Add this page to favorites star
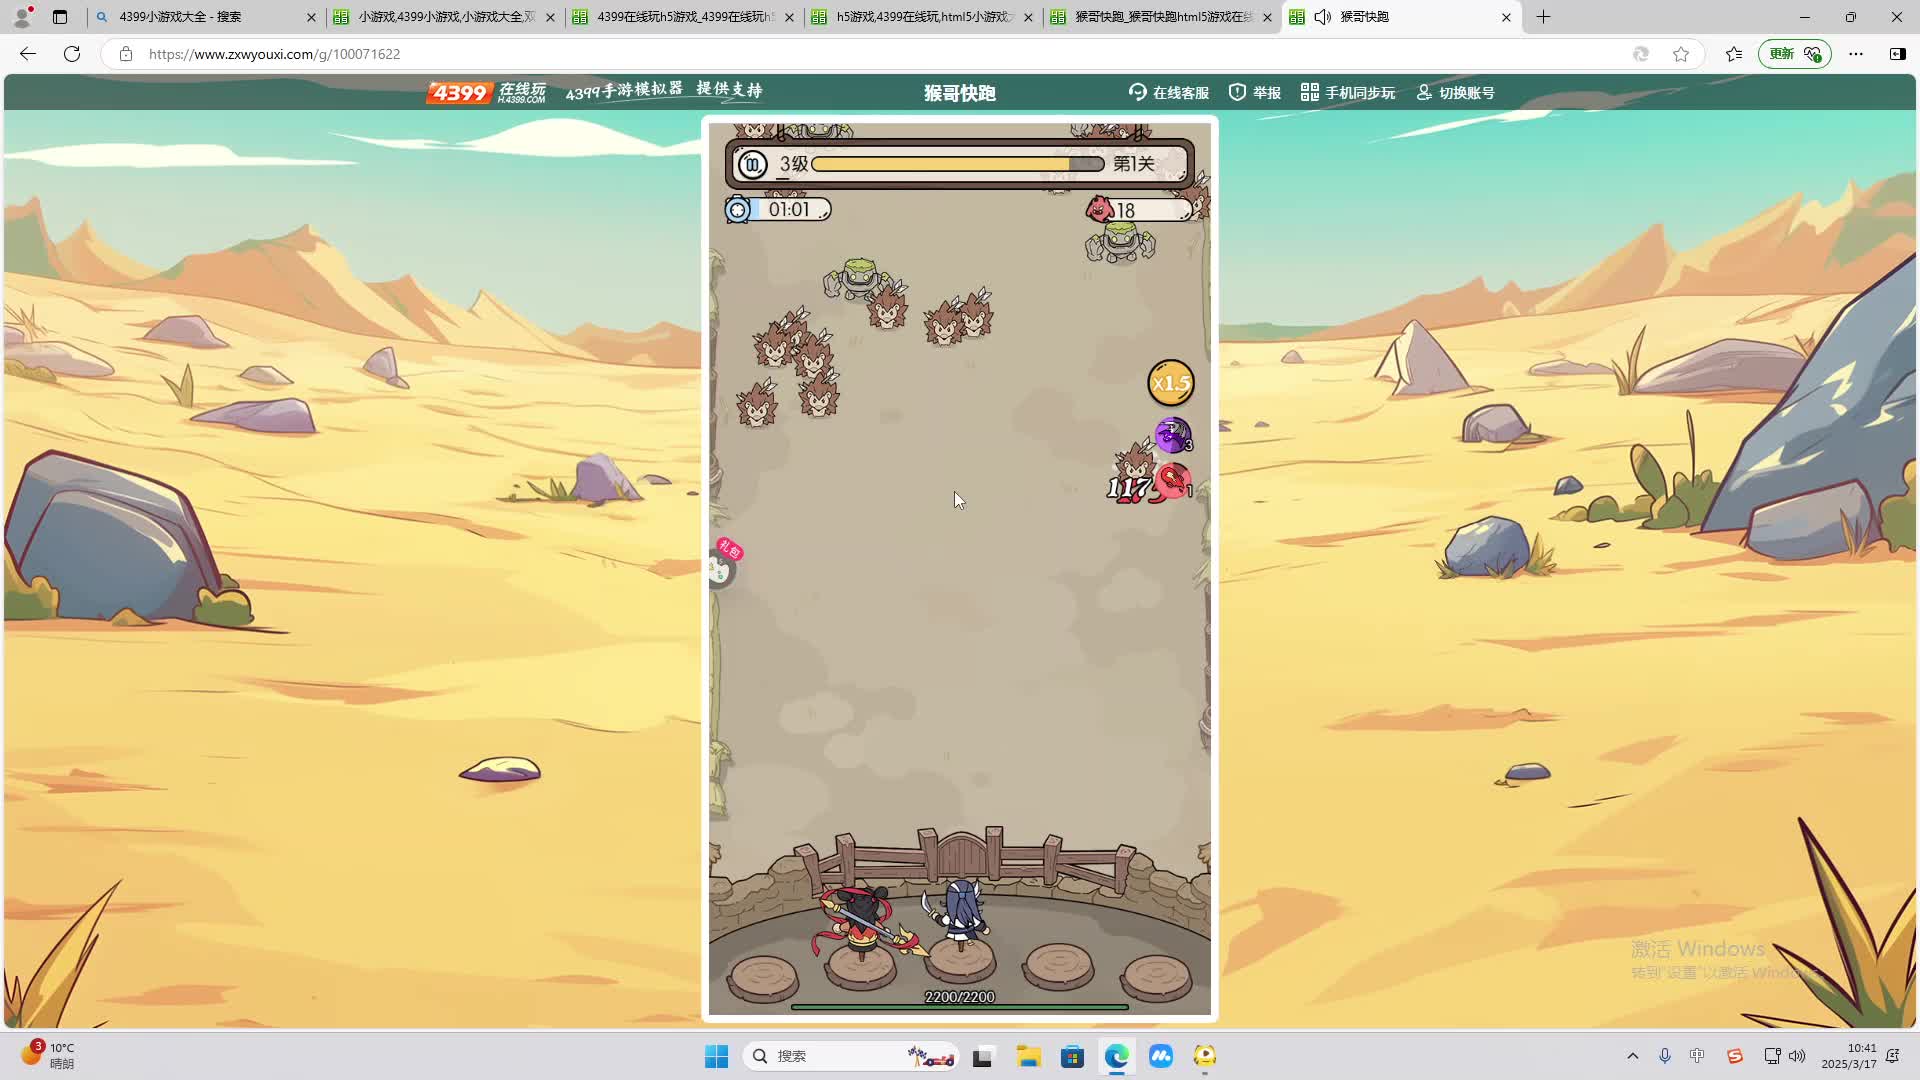Viewport: 1920px width, 1080px height. click(x=1681, y=54)
